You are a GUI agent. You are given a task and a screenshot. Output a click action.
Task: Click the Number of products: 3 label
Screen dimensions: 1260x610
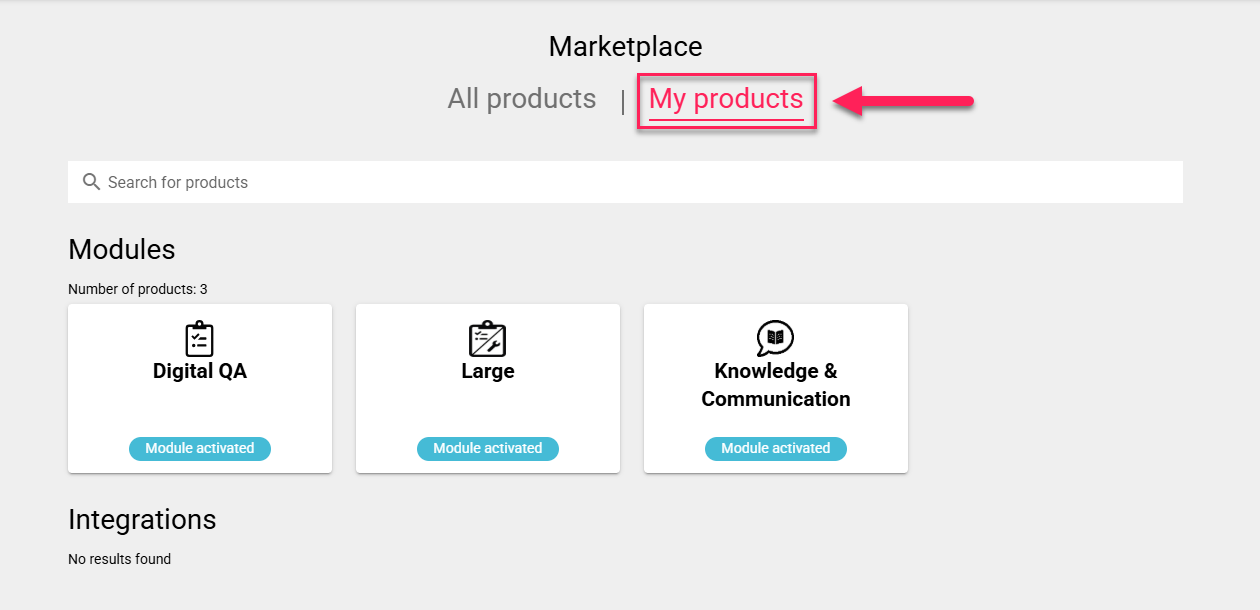click(138, 289)
